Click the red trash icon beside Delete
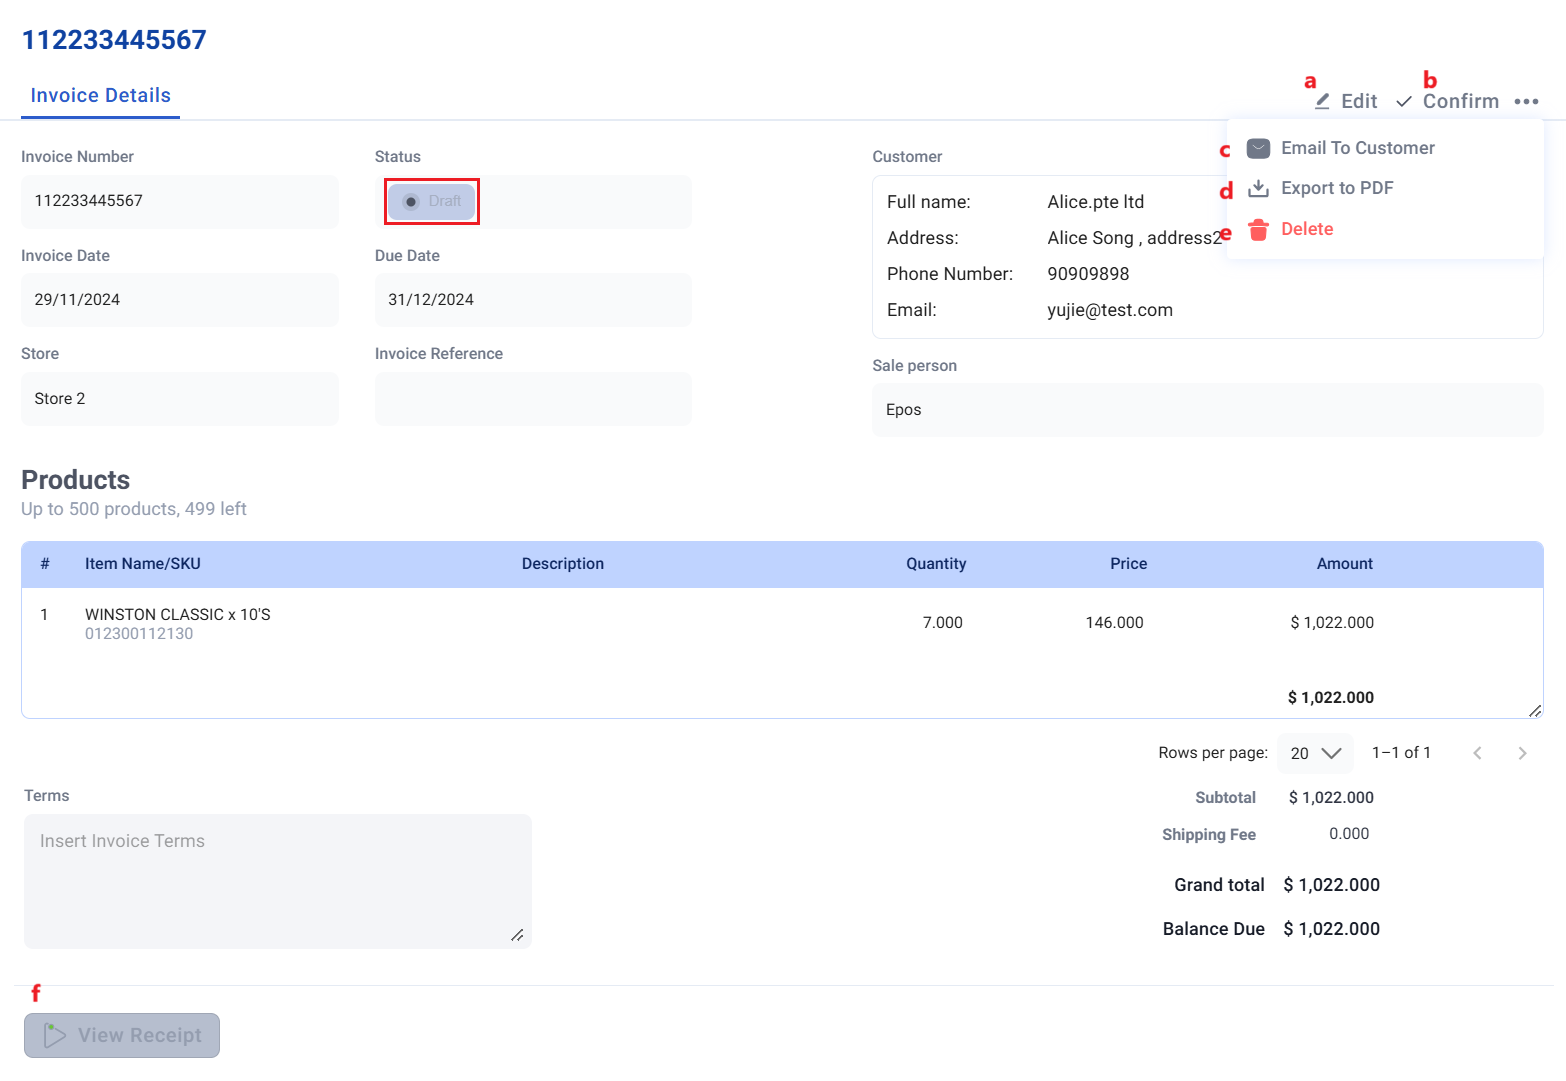 tap(1257, 229)
